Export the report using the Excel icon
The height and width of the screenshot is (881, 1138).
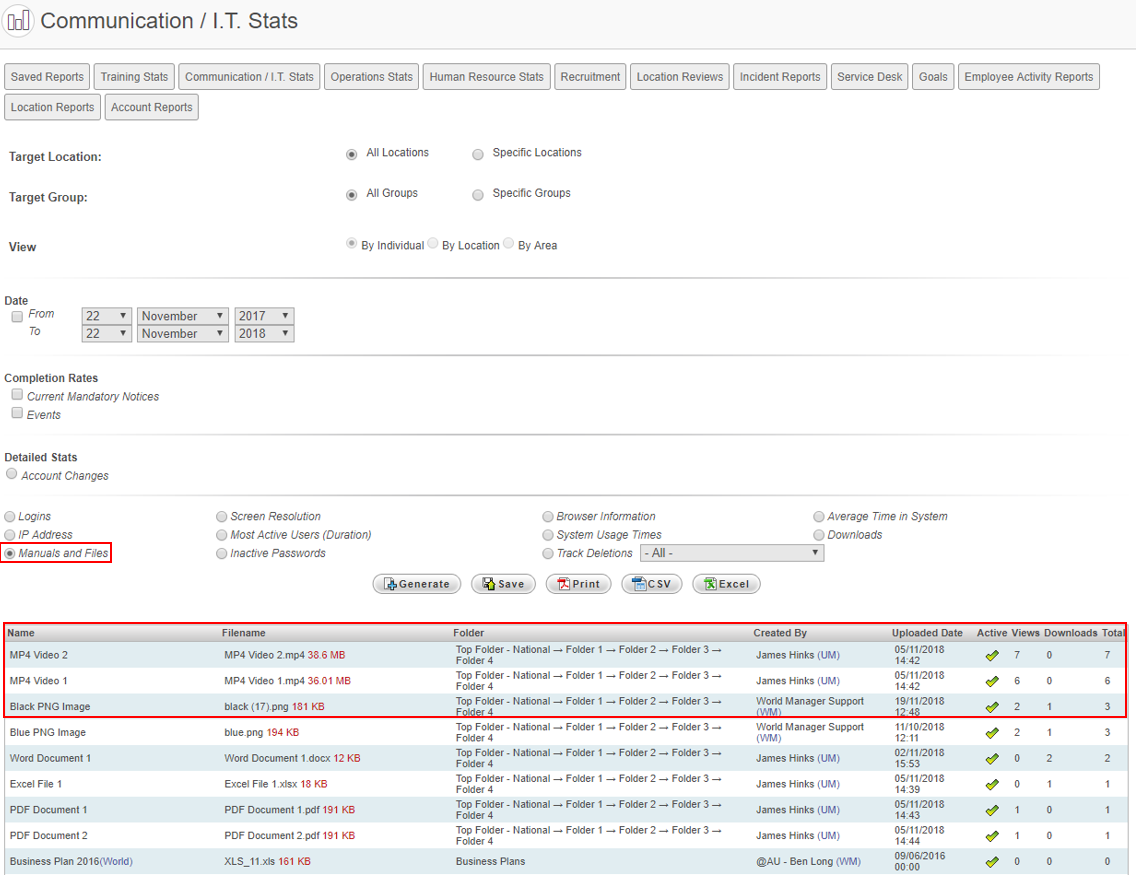(x=709, y=584)
